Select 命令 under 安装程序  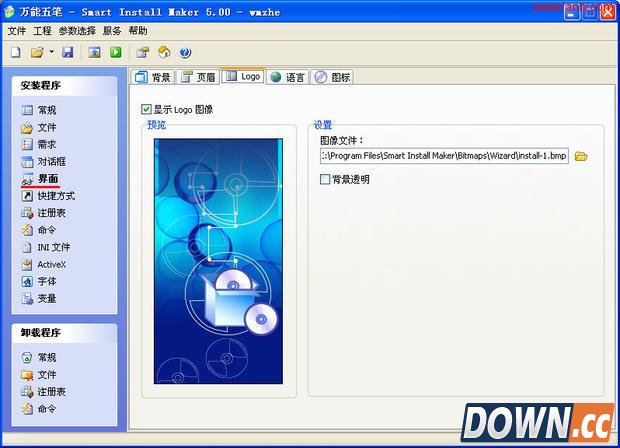tap(39, 230)
